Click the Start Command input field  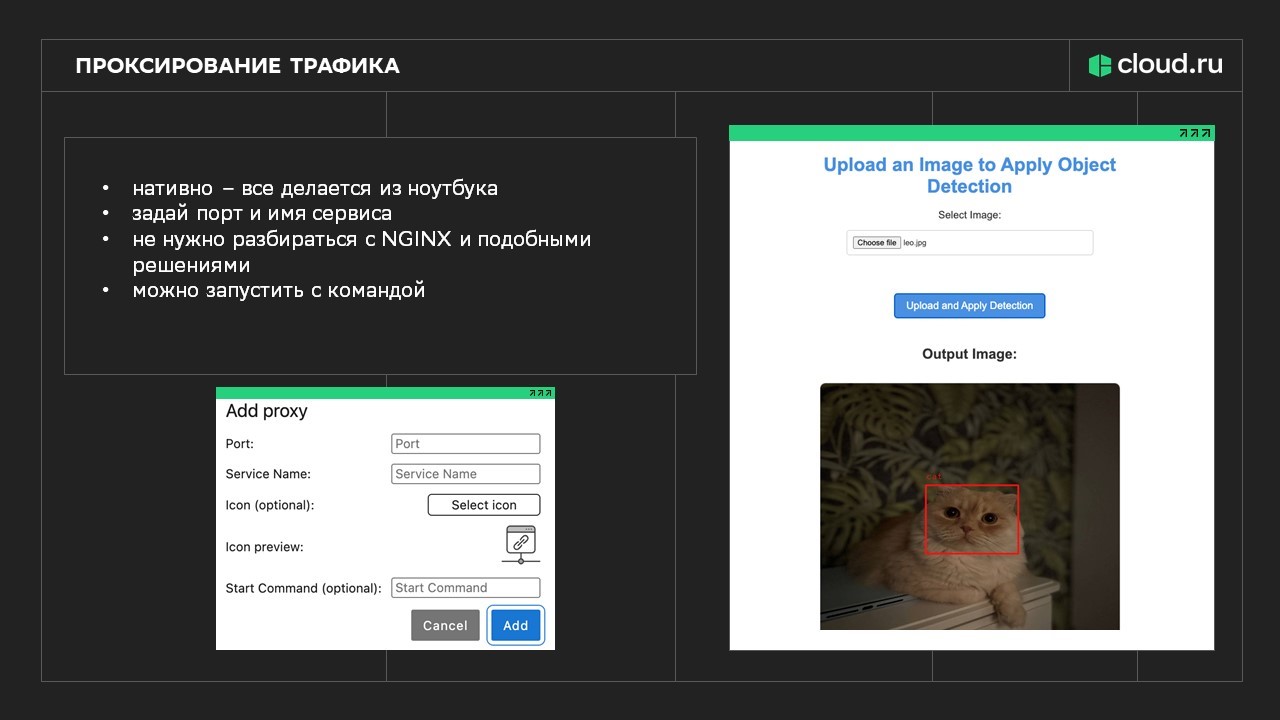[x=465, y=587]
